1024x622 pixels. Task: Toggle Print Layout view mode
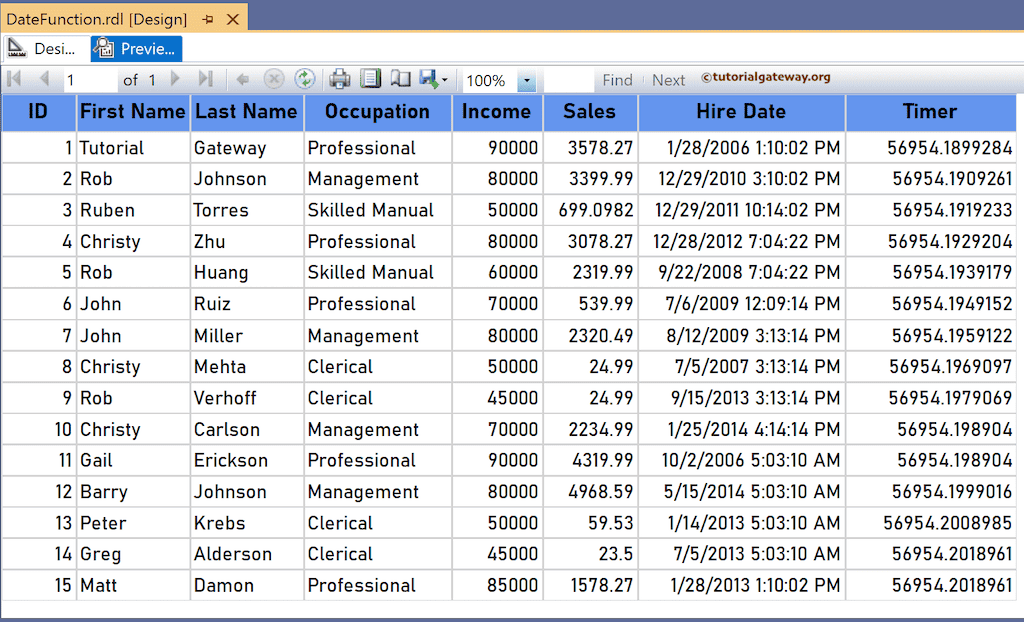(372, 80)
